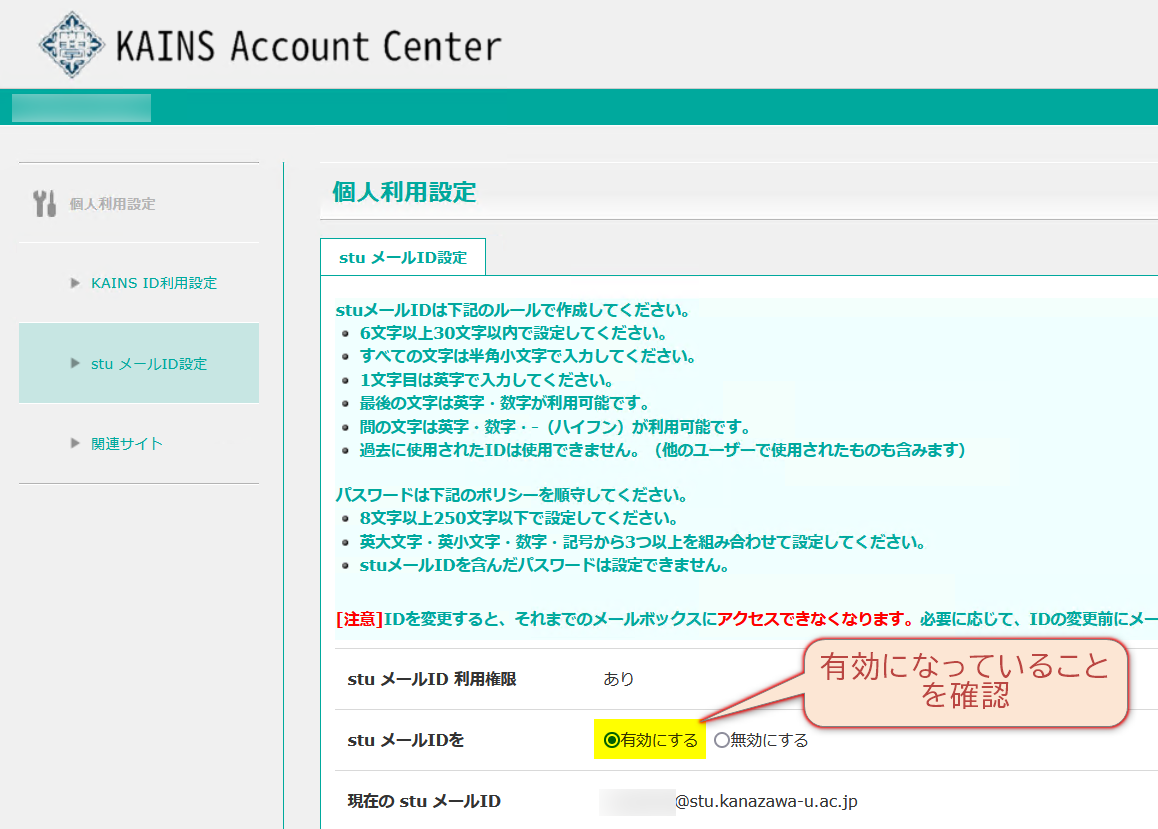This screenshot has height=829, width=1158.
Task: Switch to the stu メールID設定 tab
Action: [402, 257]
